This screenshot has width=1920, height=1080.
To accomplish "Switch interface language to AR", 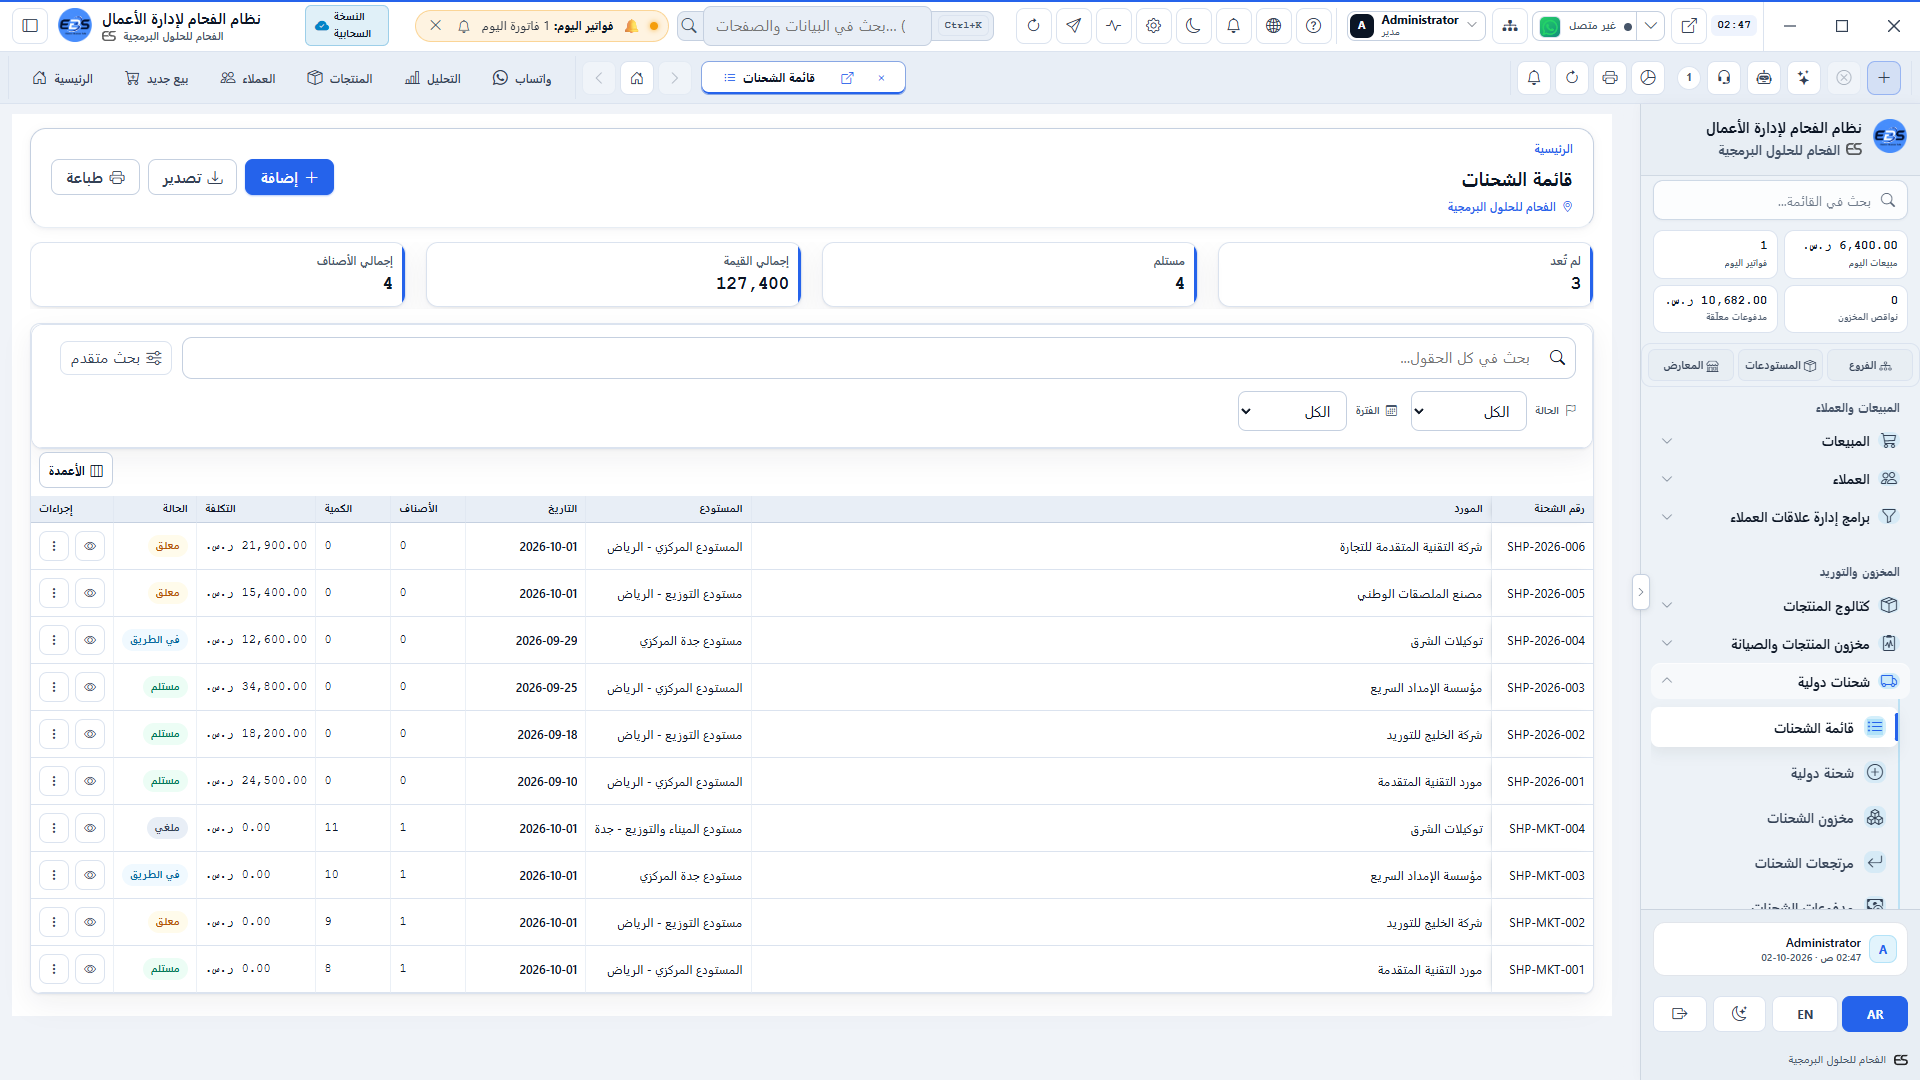I will (x=1875, y=1014).
